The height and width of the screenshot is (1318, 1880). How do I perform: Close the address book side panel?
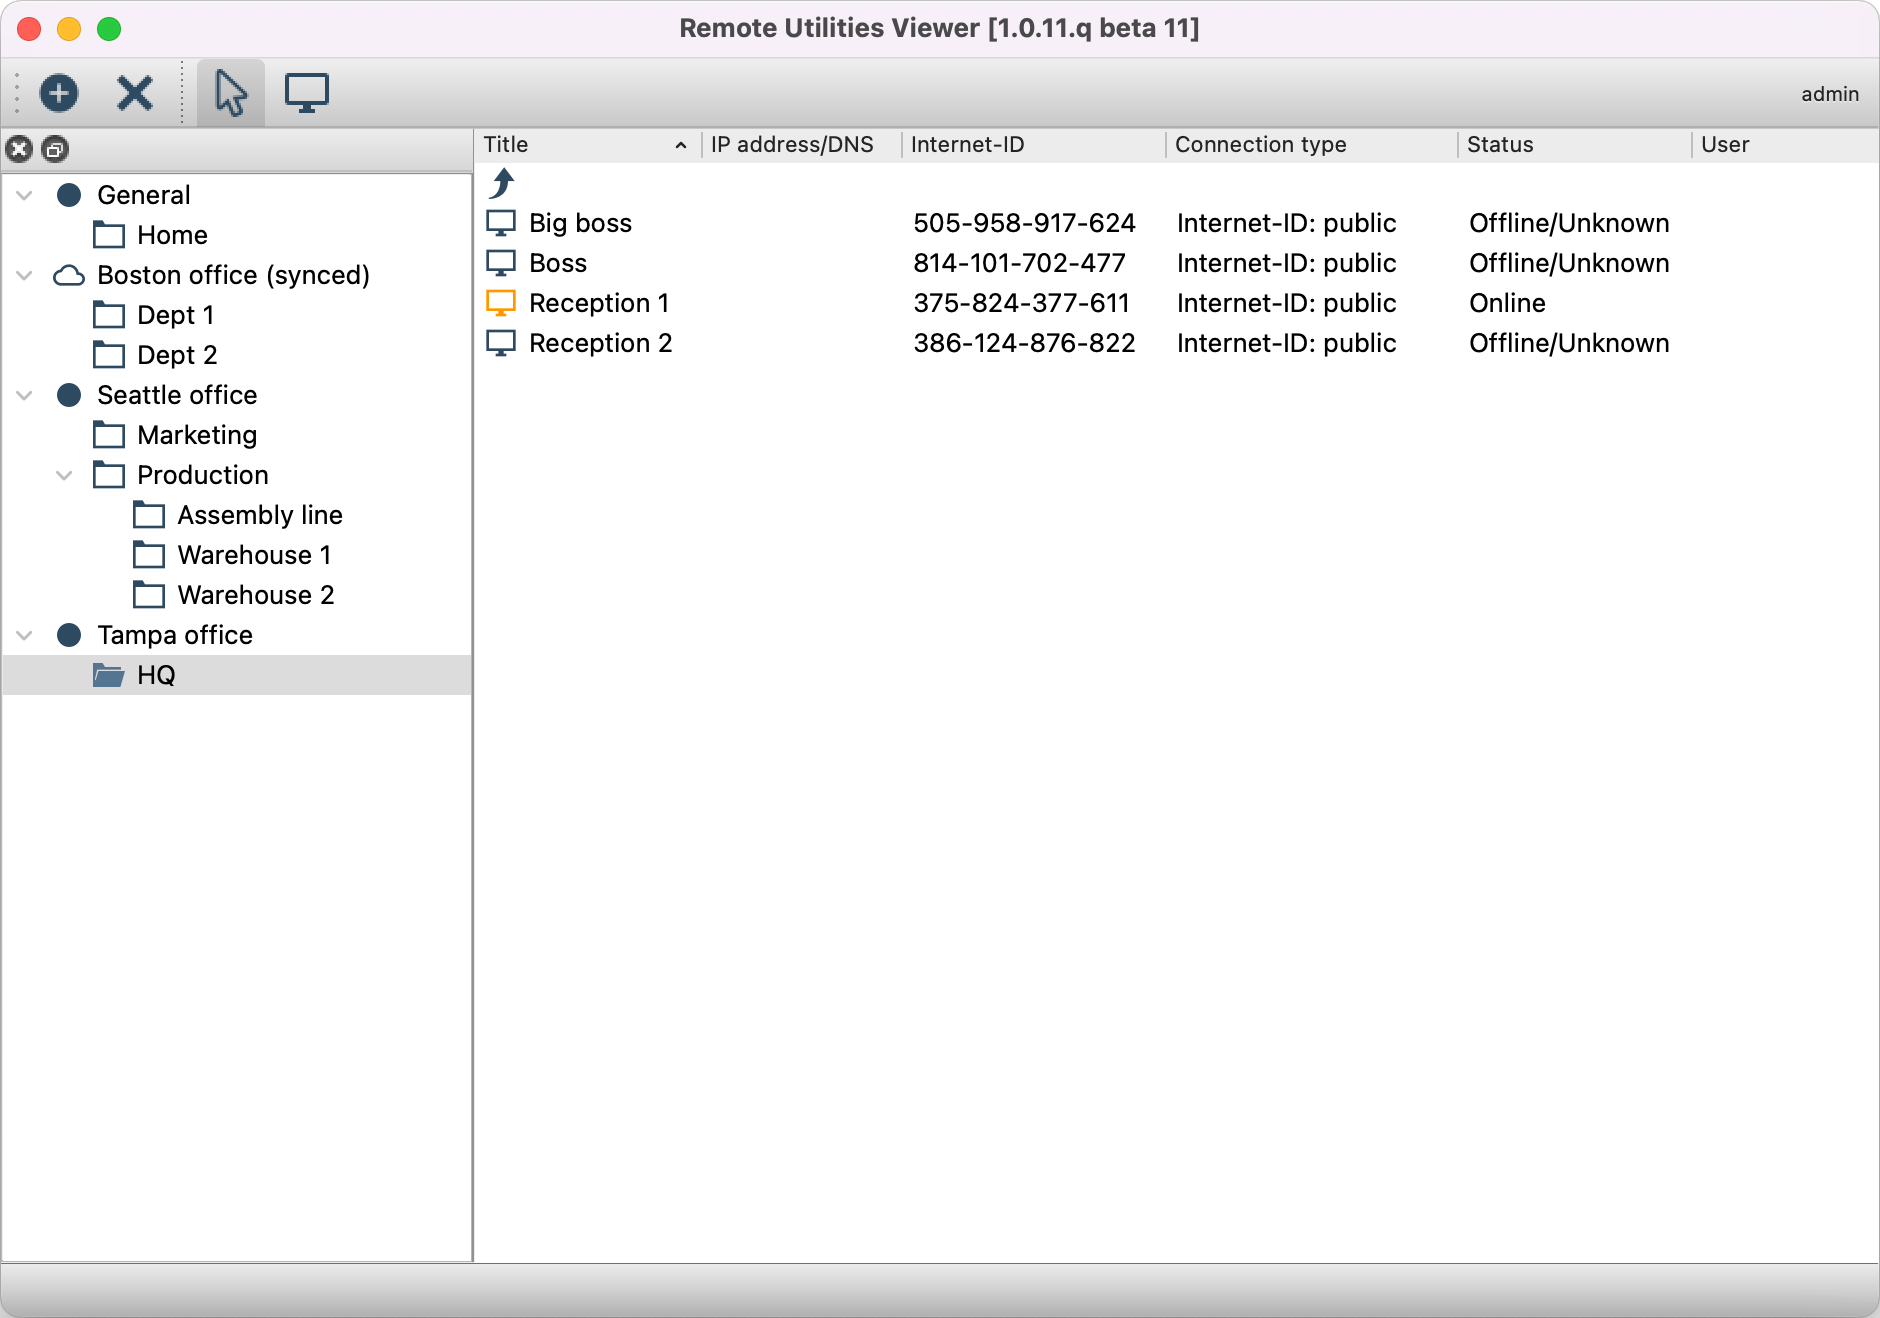point(19,150)
